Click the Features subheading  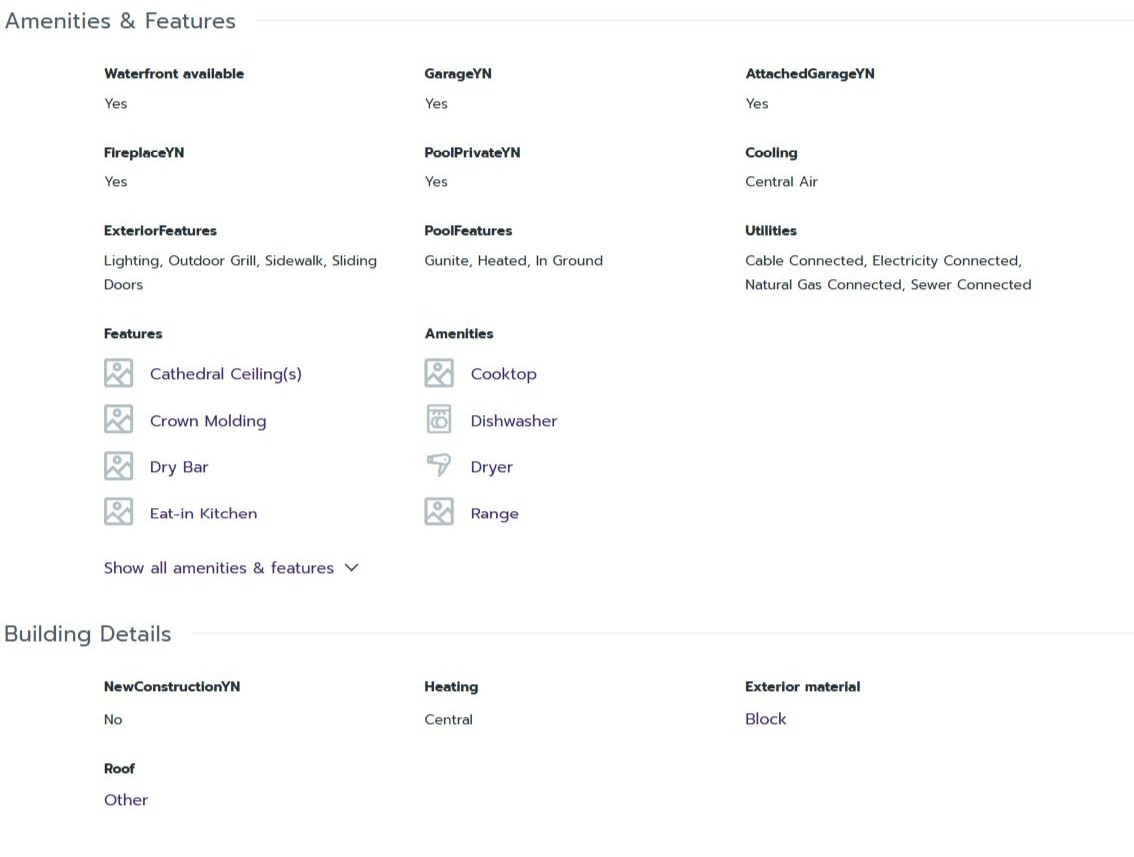(133, 334)
